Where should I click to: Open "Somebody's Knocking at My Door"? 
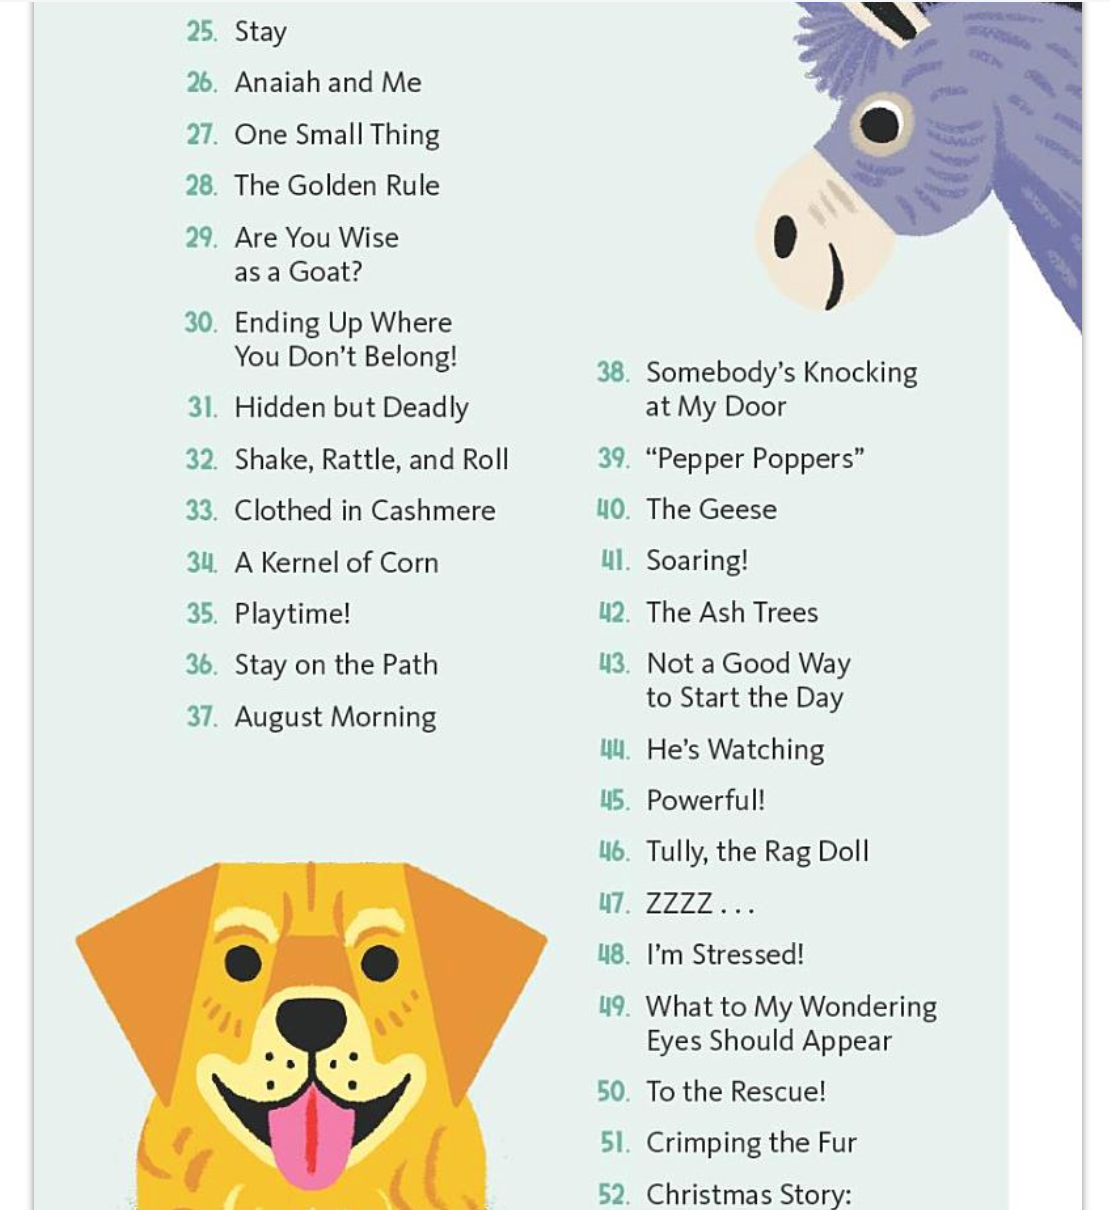click(x=781, y=389)
